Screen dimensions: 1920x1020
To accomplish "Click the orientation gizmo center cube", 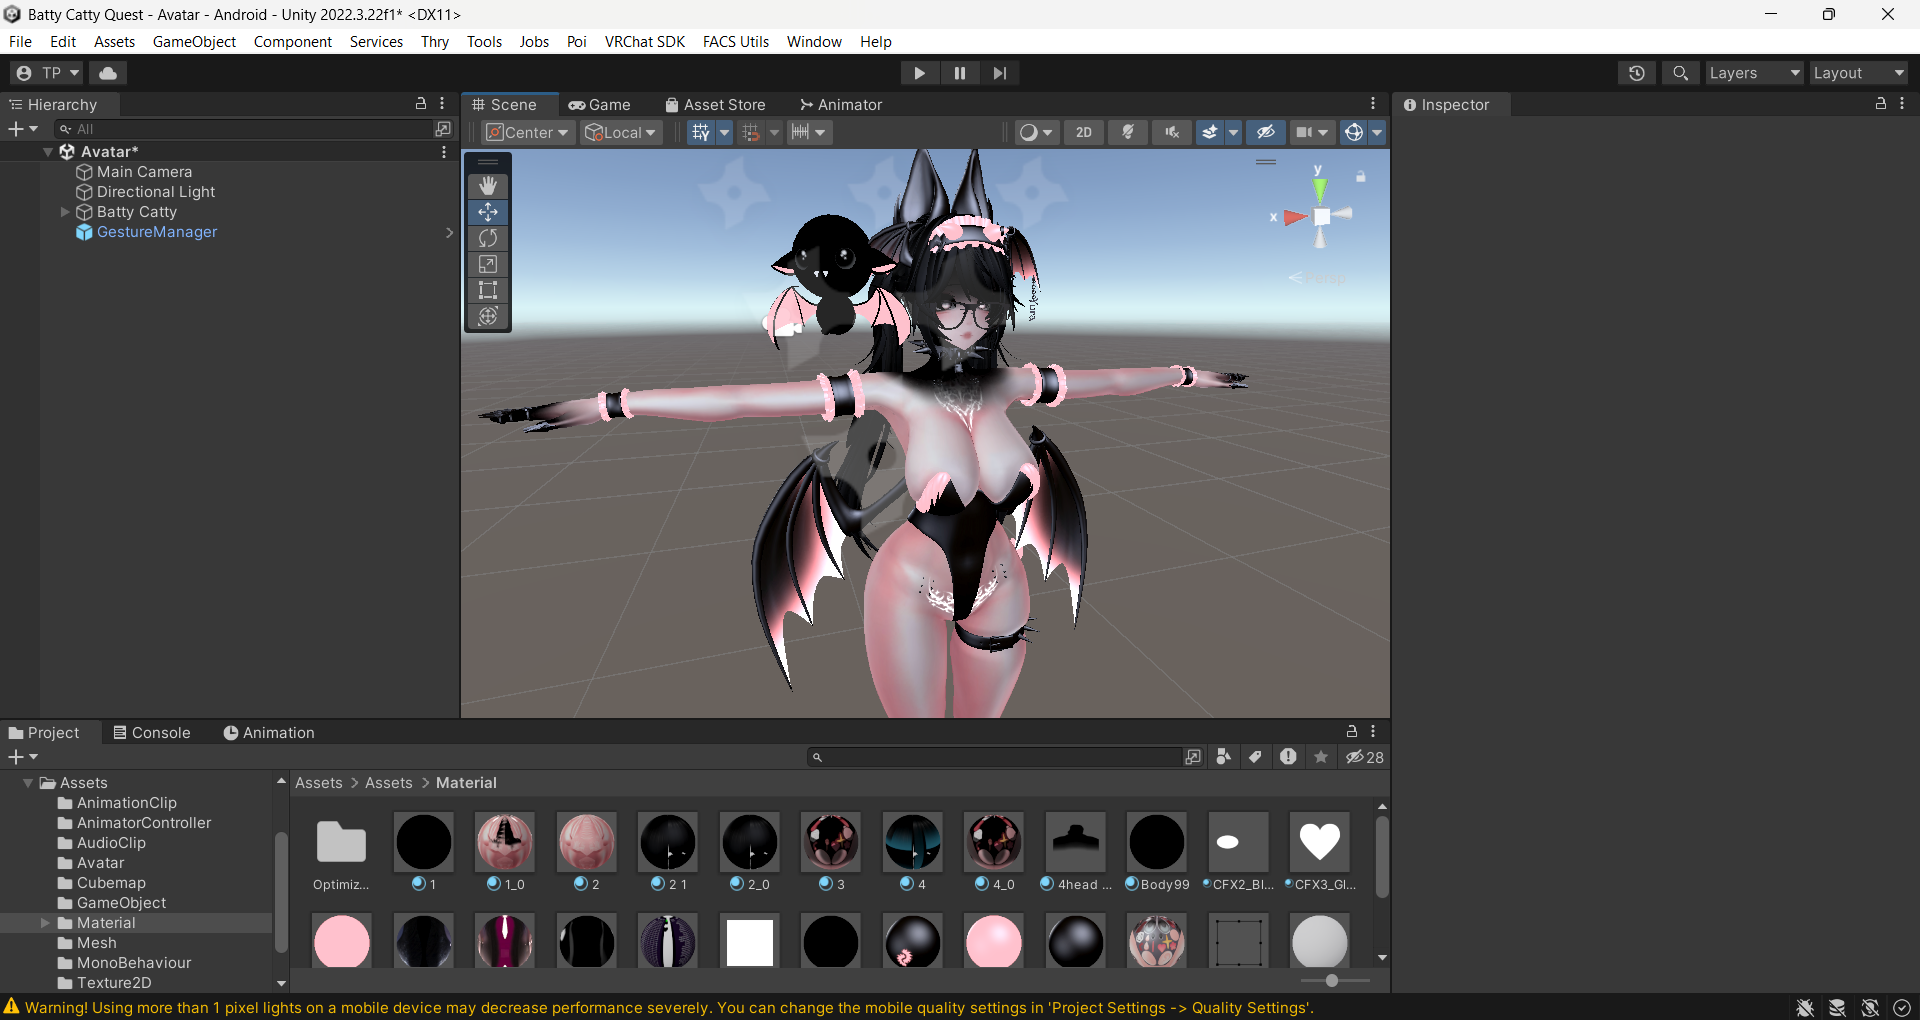I will coord(1321,217).
